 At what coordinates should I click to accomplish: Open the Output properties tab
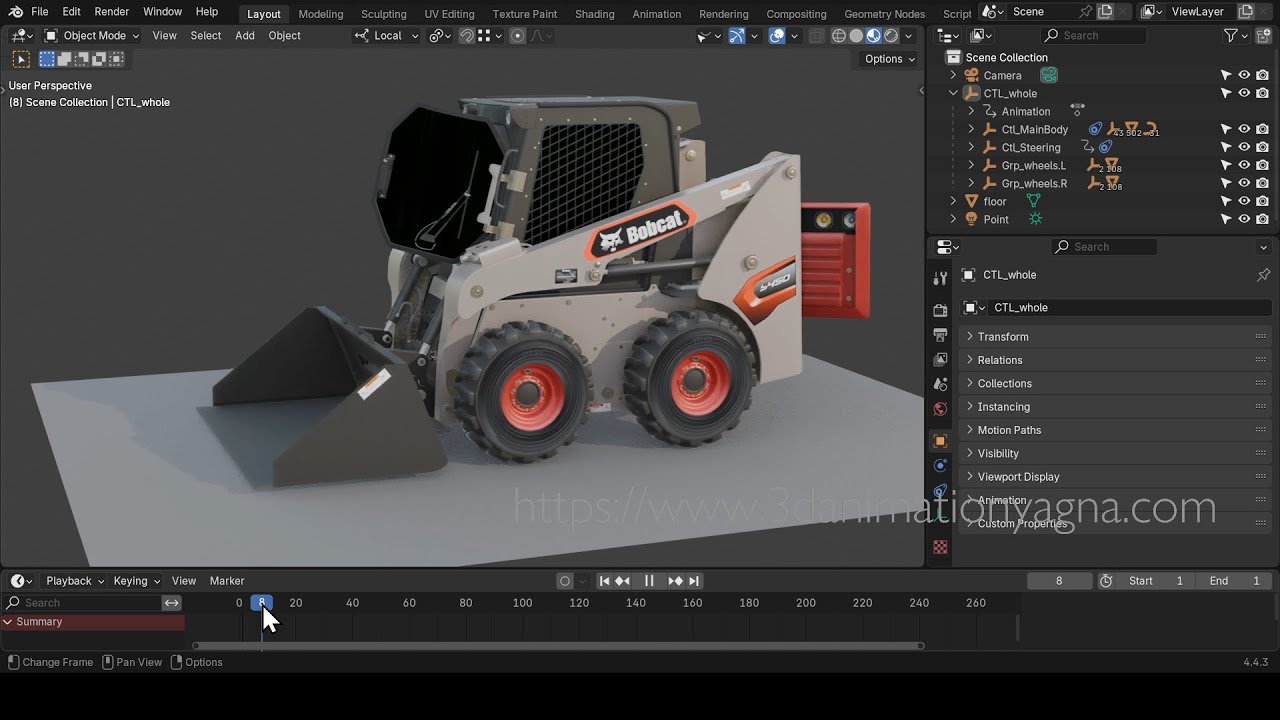tap(940, 335)
